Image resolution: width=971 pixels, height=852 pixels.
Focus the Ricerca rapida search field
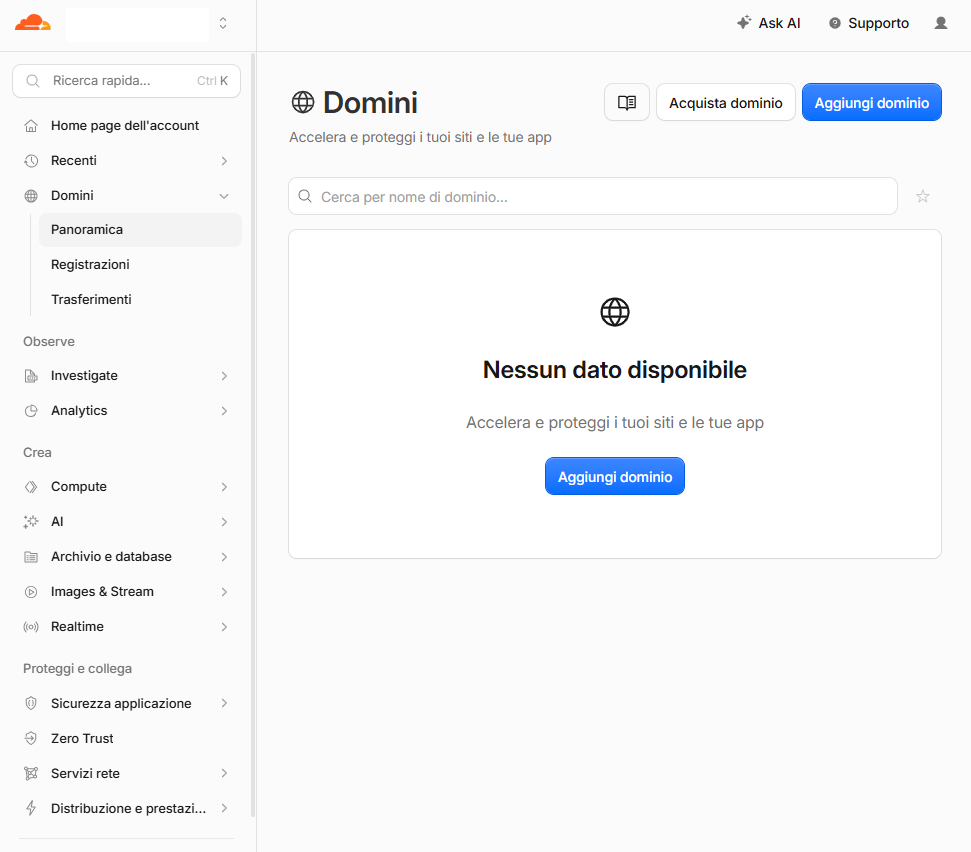(126, 81)
